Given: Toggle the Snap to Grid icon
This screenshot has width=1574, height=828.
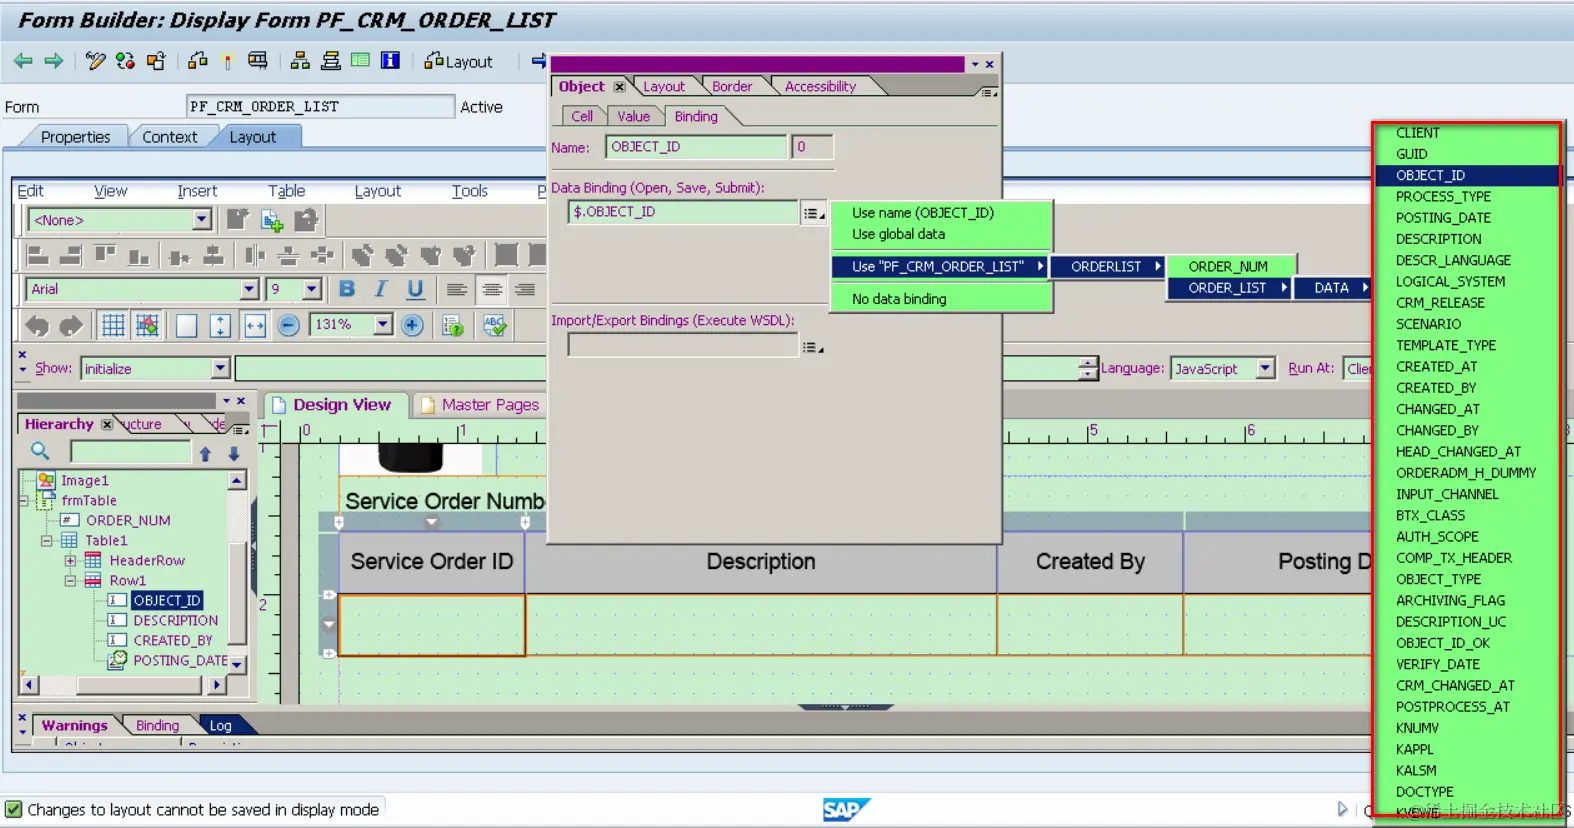Looking at the screenshot, I should tap(147, 325).
